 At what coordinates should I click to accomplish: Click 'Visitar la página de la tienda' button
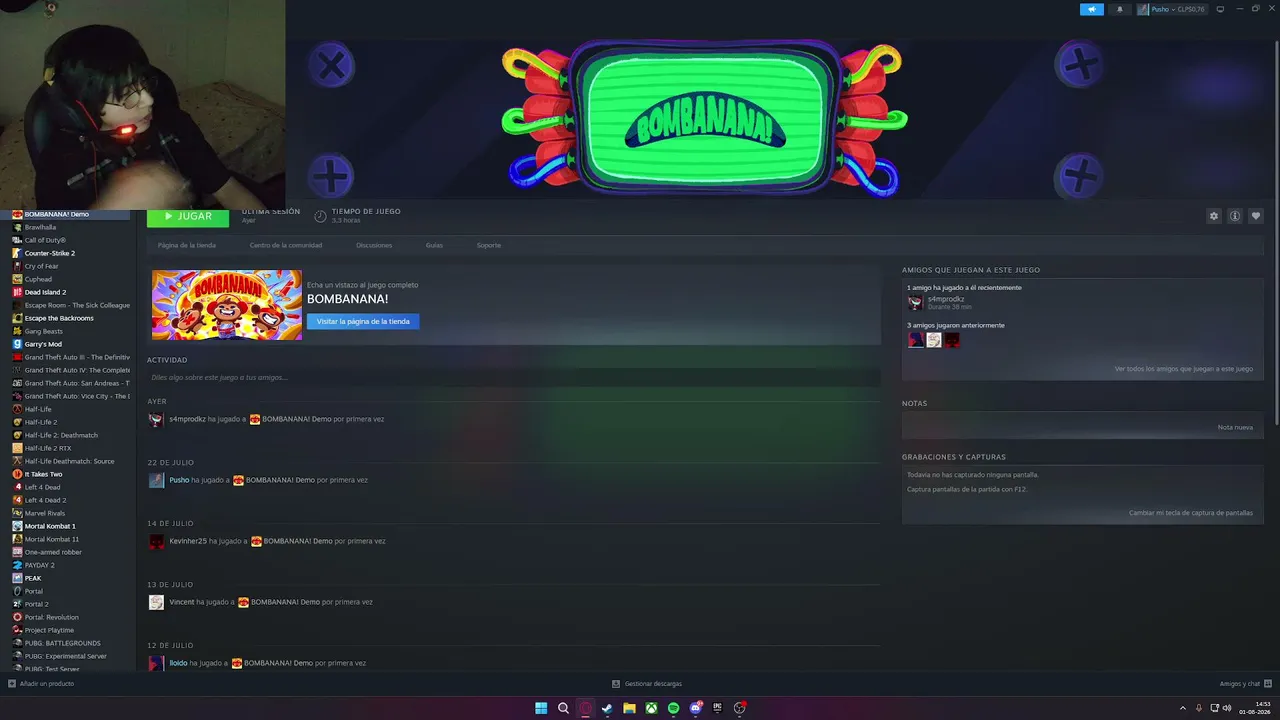click(363, 321)
